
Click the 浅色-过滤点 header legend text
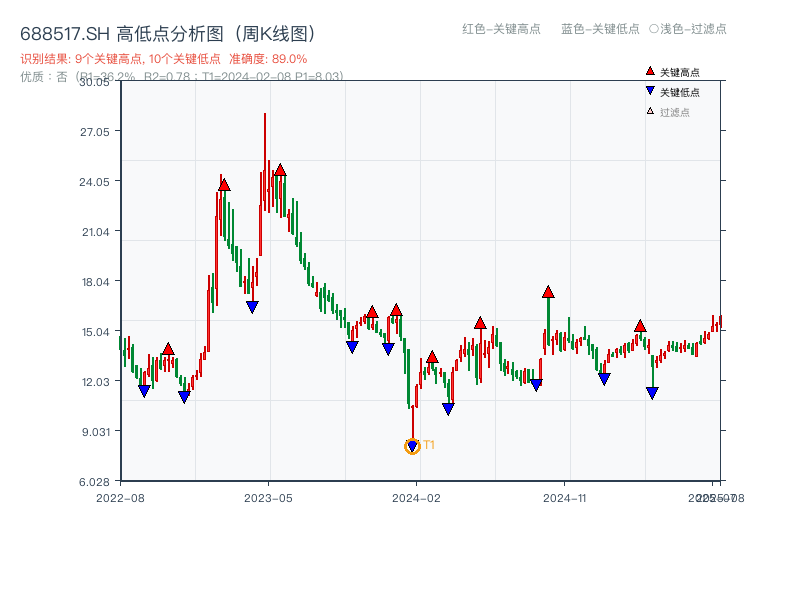[x=688, y=29]
